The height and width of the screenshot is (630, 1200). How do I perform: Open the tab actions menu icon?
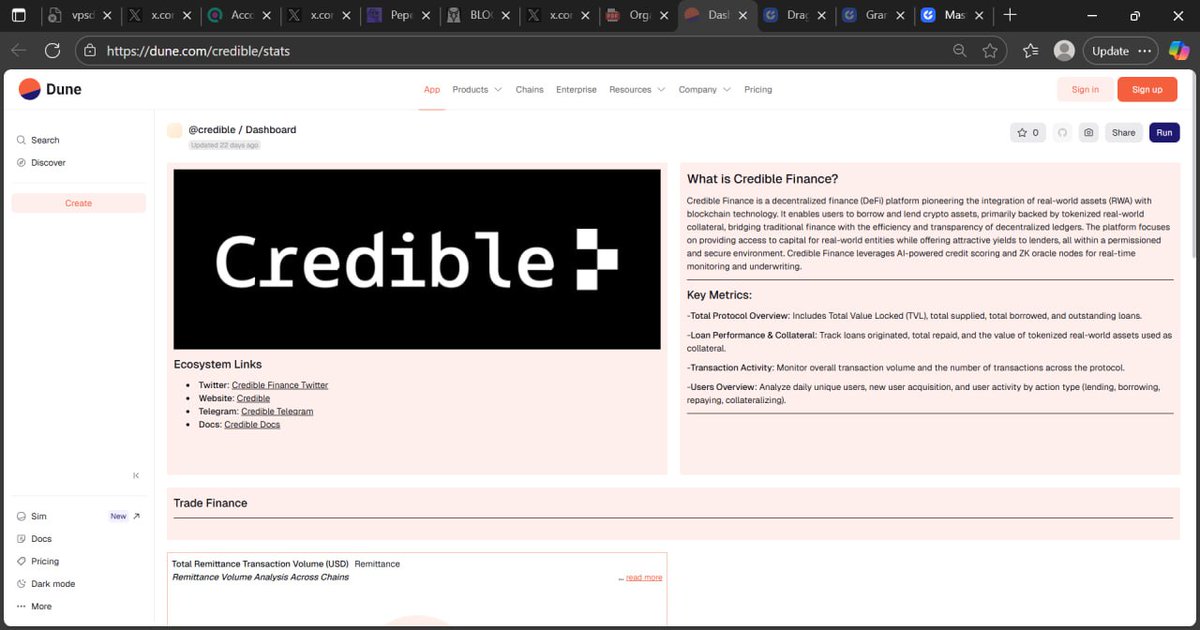pos(18,16)
